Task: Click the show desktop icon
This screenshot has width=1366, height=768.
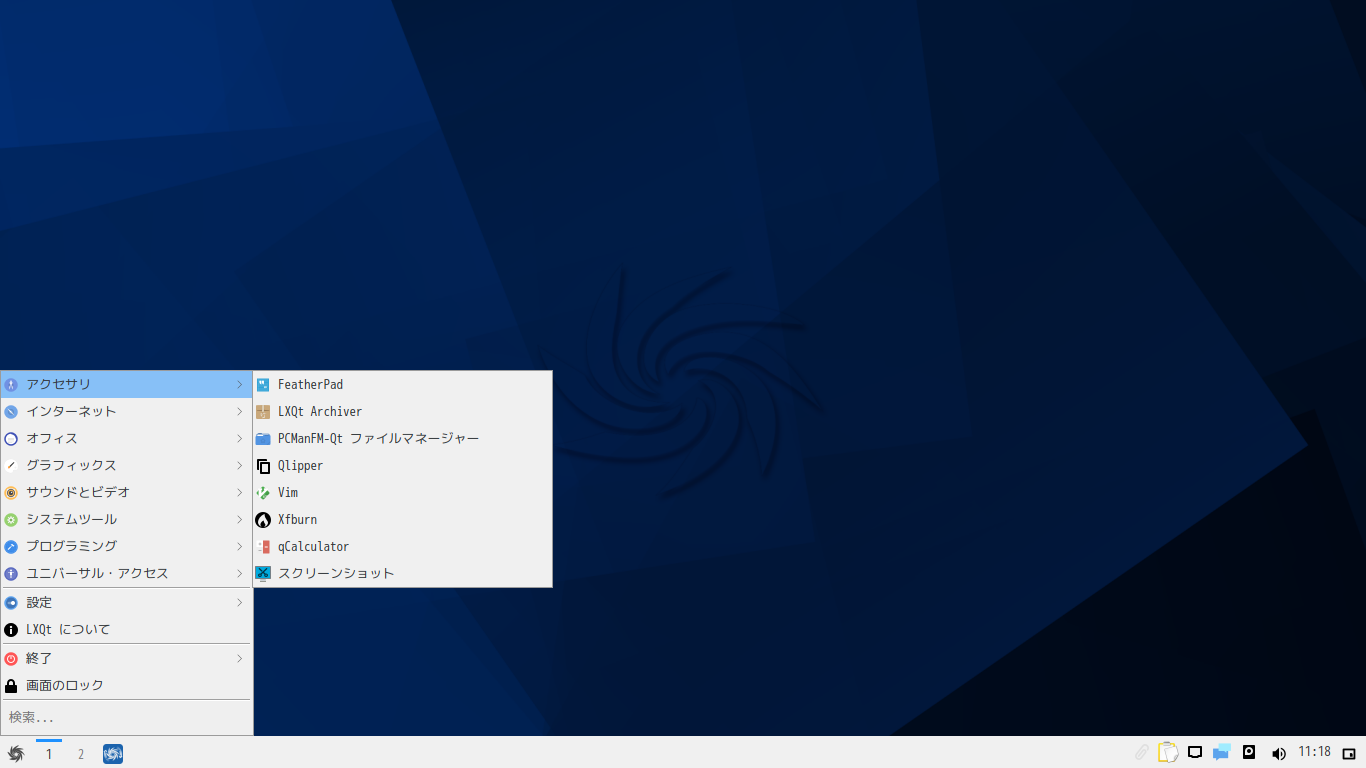Action: 1349,753
